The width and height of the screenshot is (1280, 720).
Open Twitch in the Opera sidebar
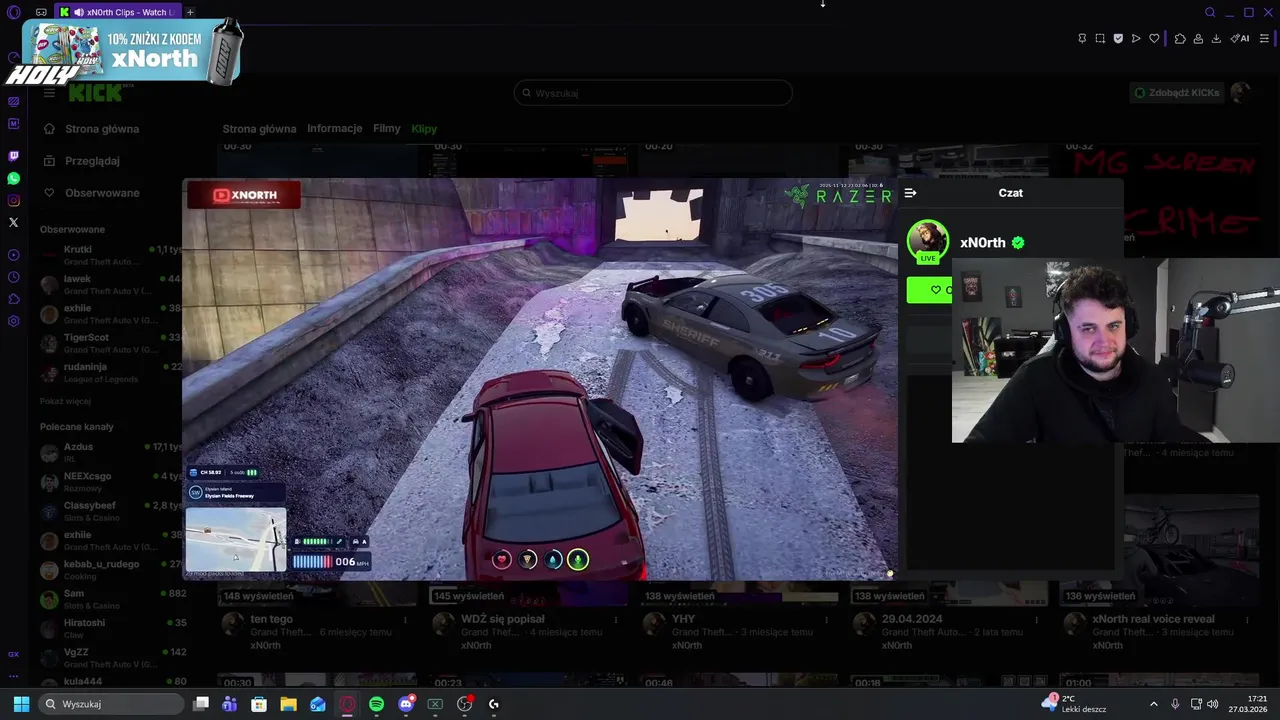[x=13, y=156]
